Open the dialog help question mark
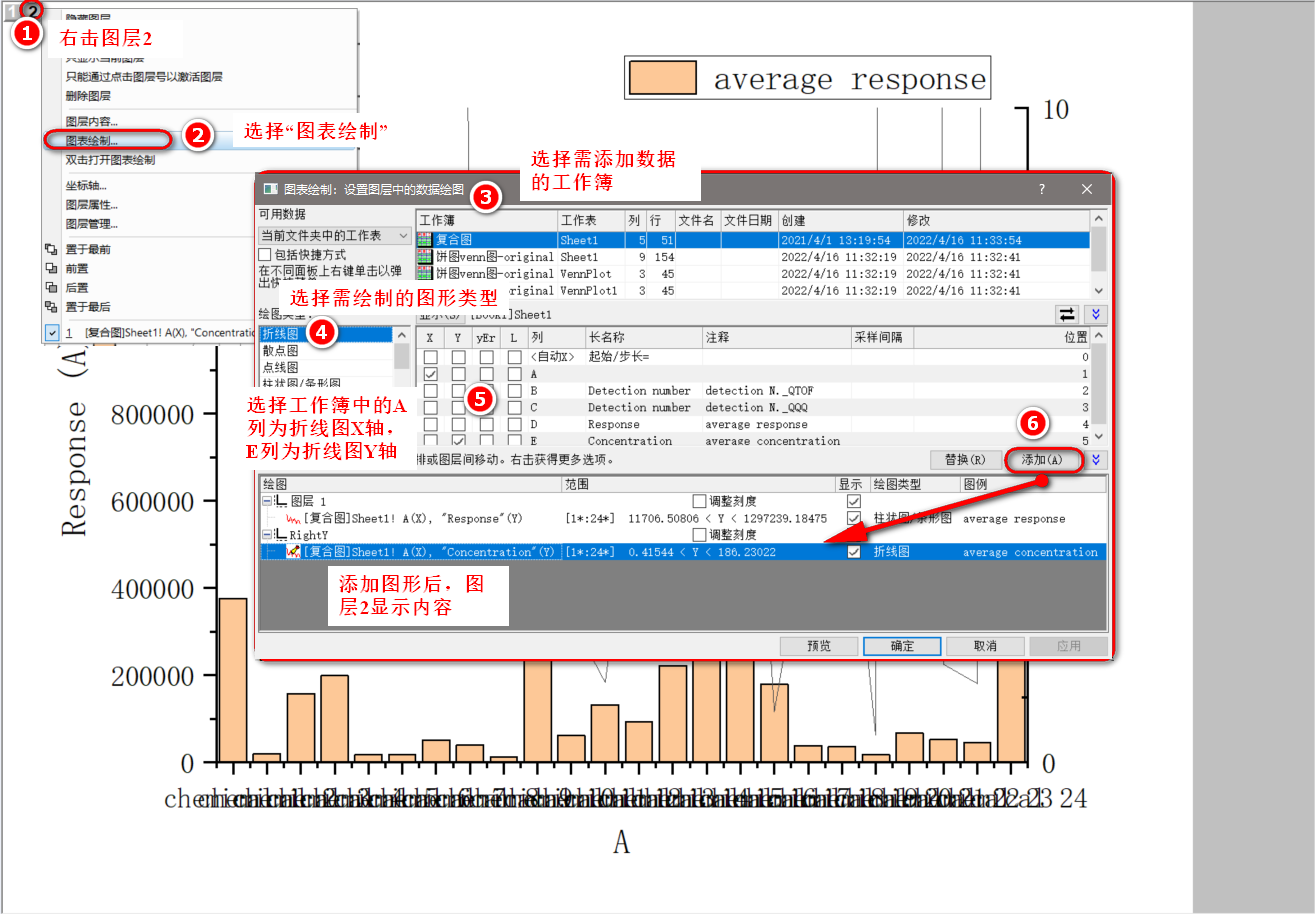 click(x=1041, y=189)
